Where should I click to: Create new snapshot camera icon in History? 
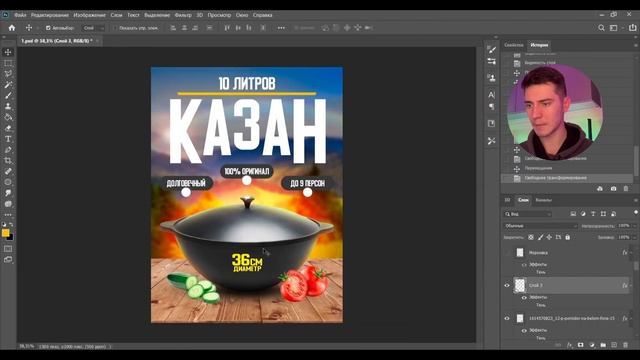click(x=613, y=189)
